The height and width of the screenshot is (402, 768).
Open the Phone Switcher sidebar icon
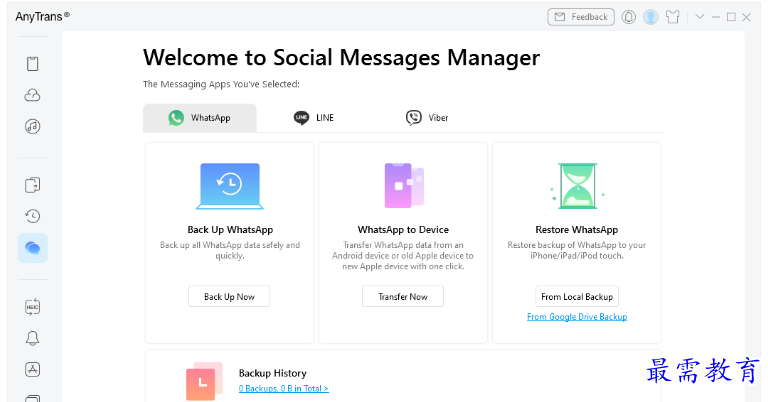point(32,185)
